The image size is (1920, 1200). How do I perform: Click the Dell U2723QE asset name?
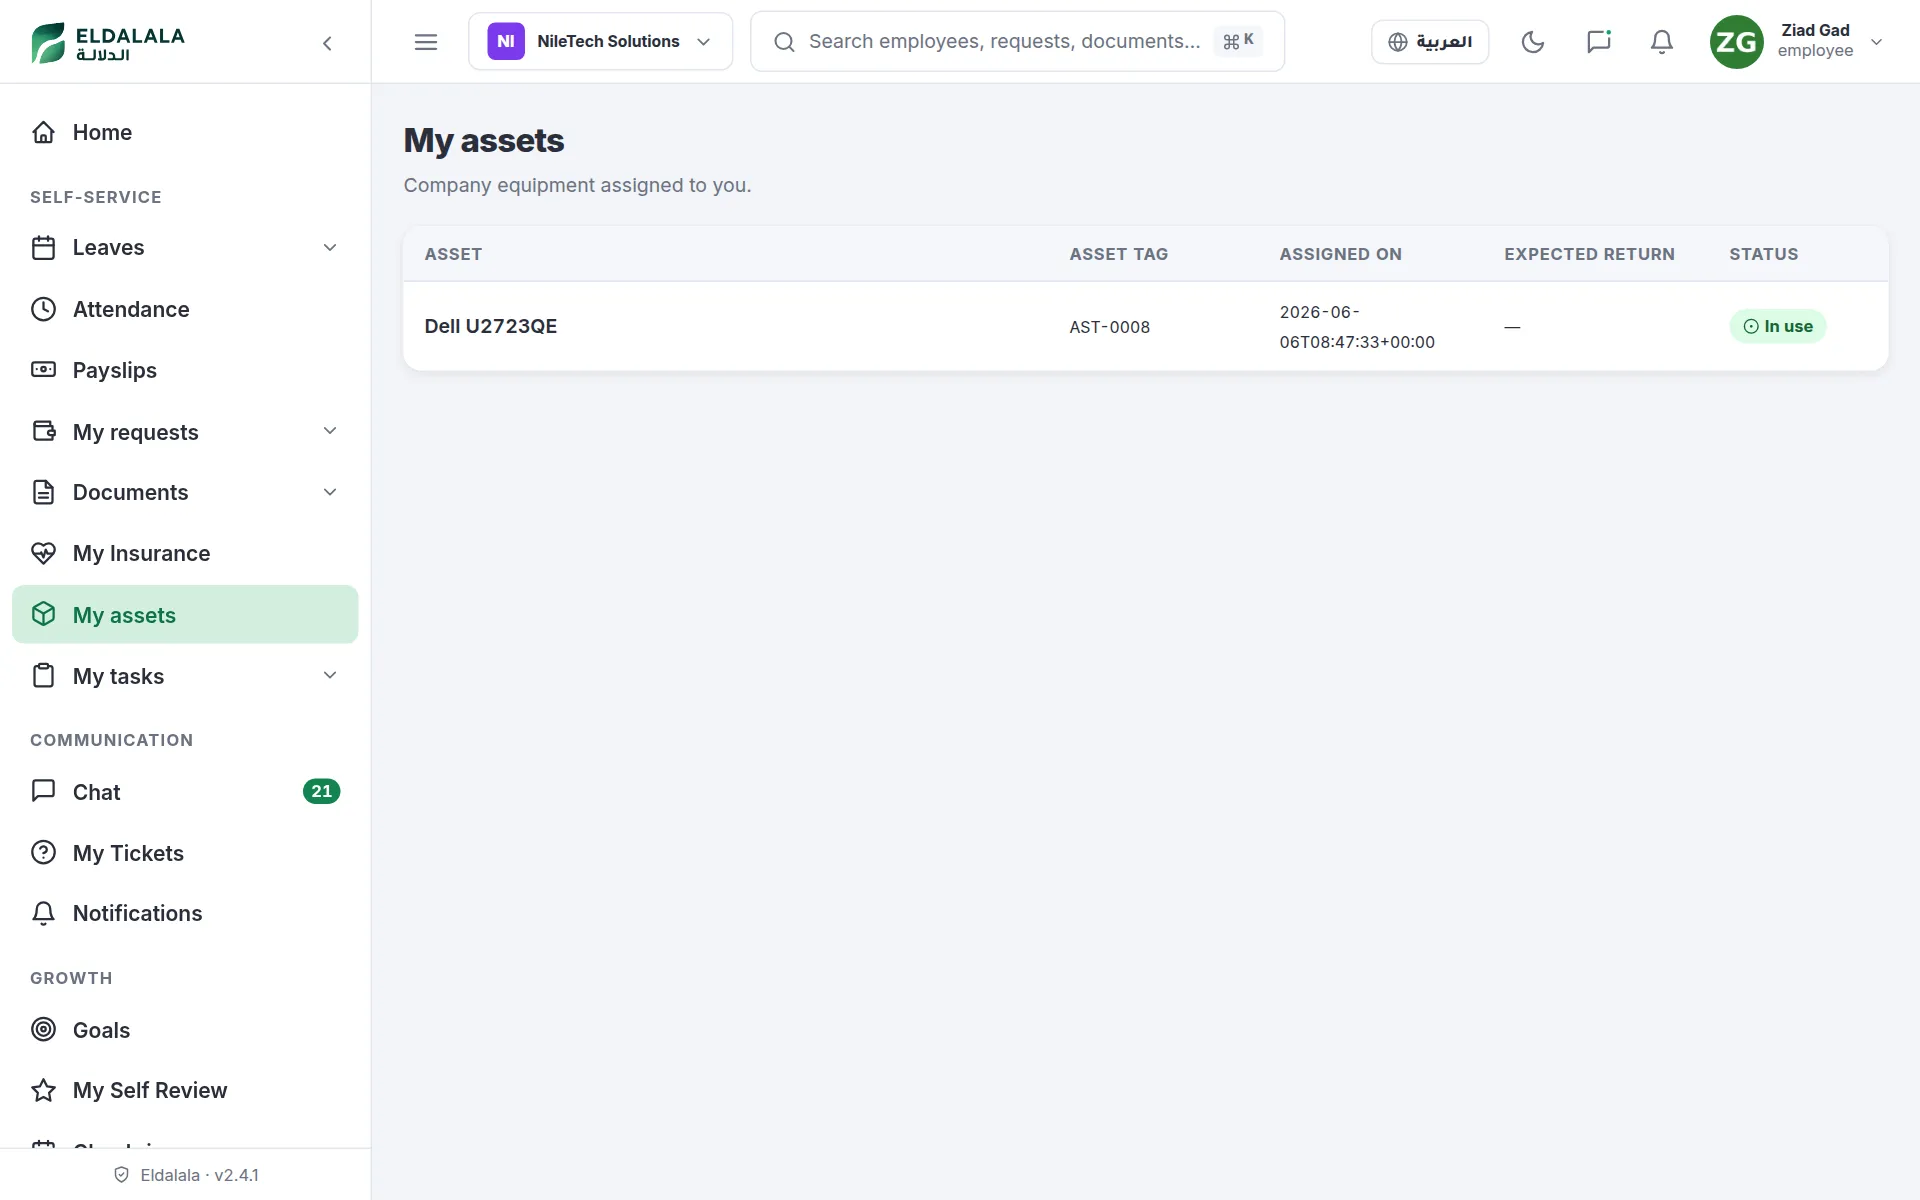click(490, 326)
